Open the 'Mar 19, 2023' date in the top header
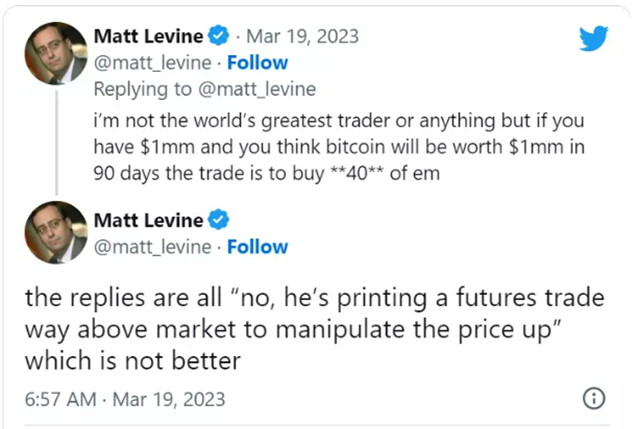 (x=301, y=37)
